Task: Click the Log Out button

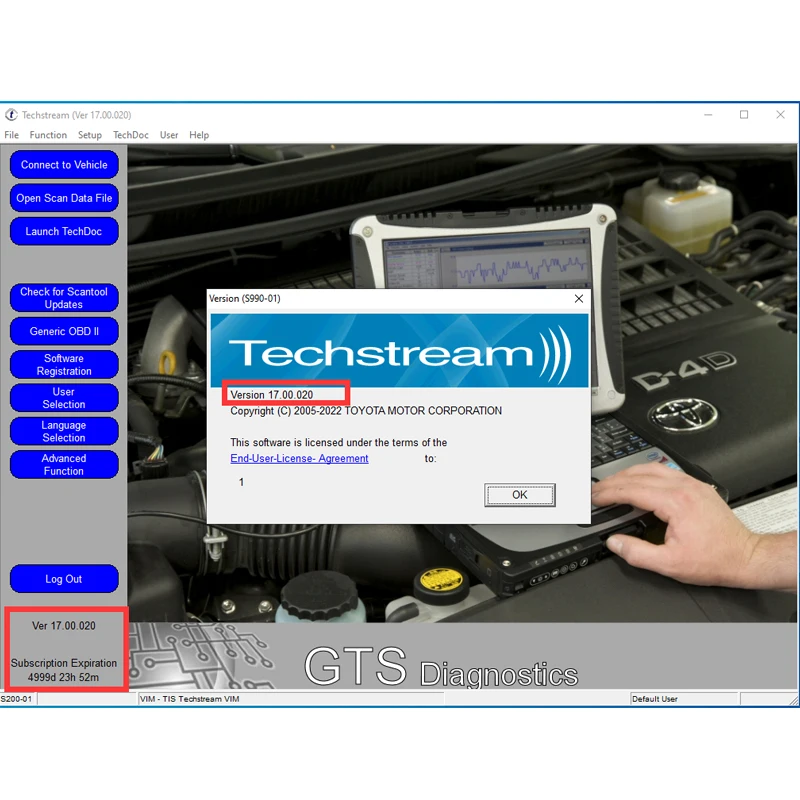Action: (64, 579)
